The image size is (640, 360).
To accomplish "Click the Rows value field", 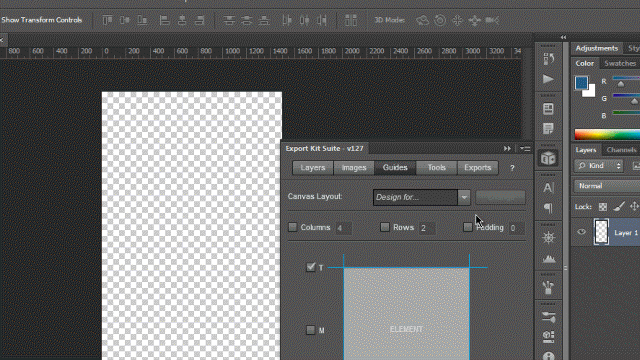I will [x=427, y=228].
